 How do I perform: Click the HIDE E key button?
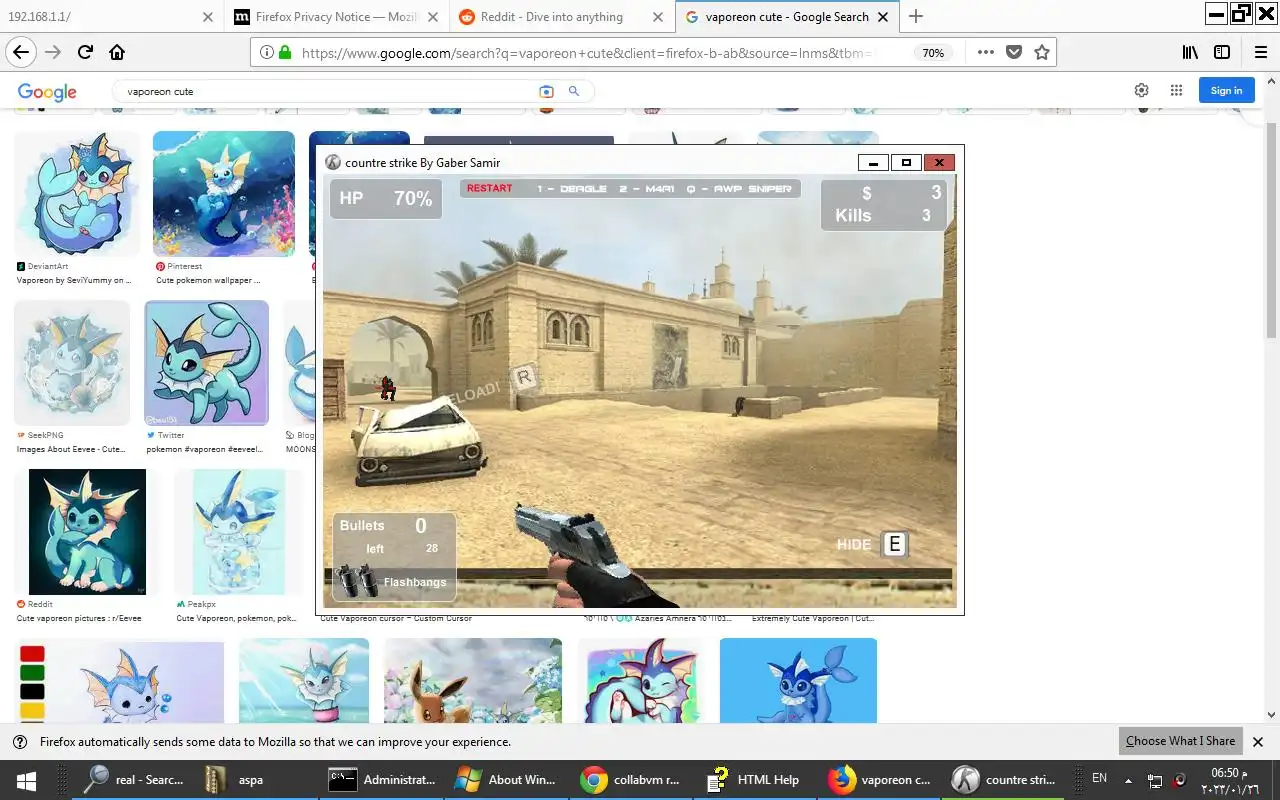(x=894, y=544)
